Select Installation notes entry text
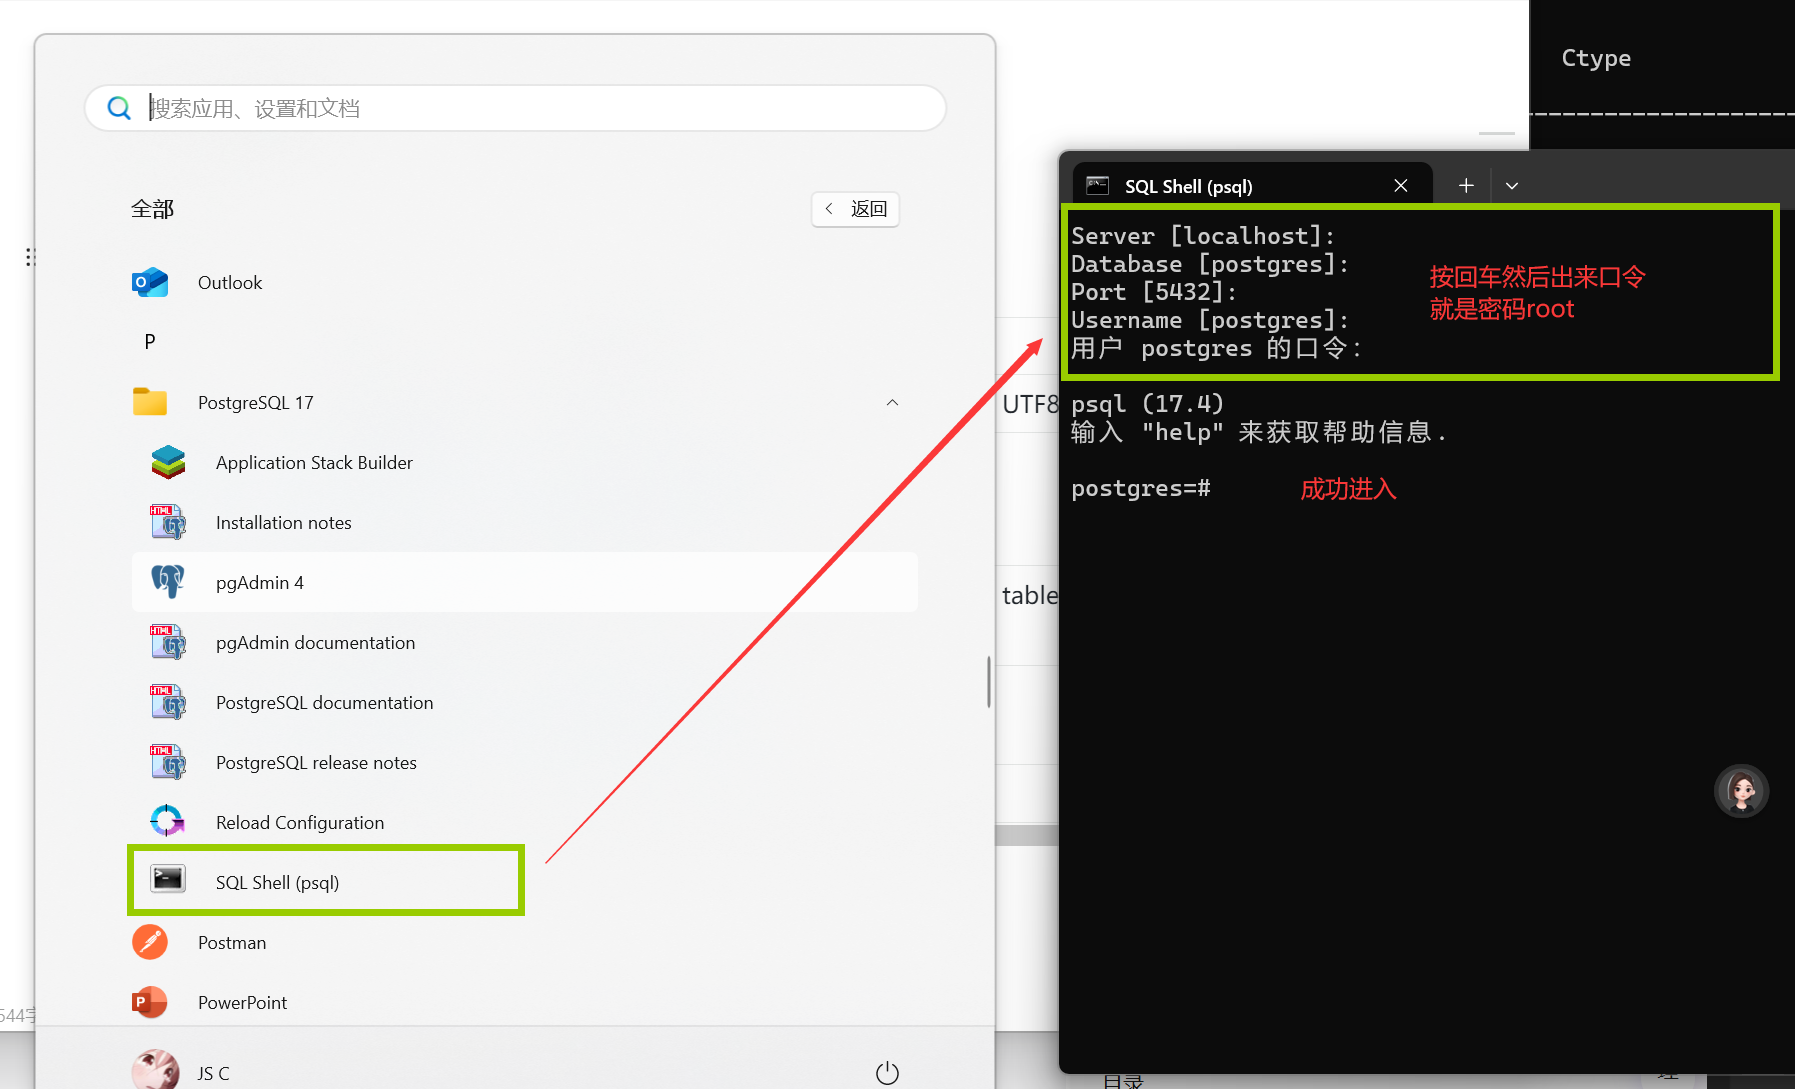This screenshot has height=1089, width=1795. click(284, 522)
